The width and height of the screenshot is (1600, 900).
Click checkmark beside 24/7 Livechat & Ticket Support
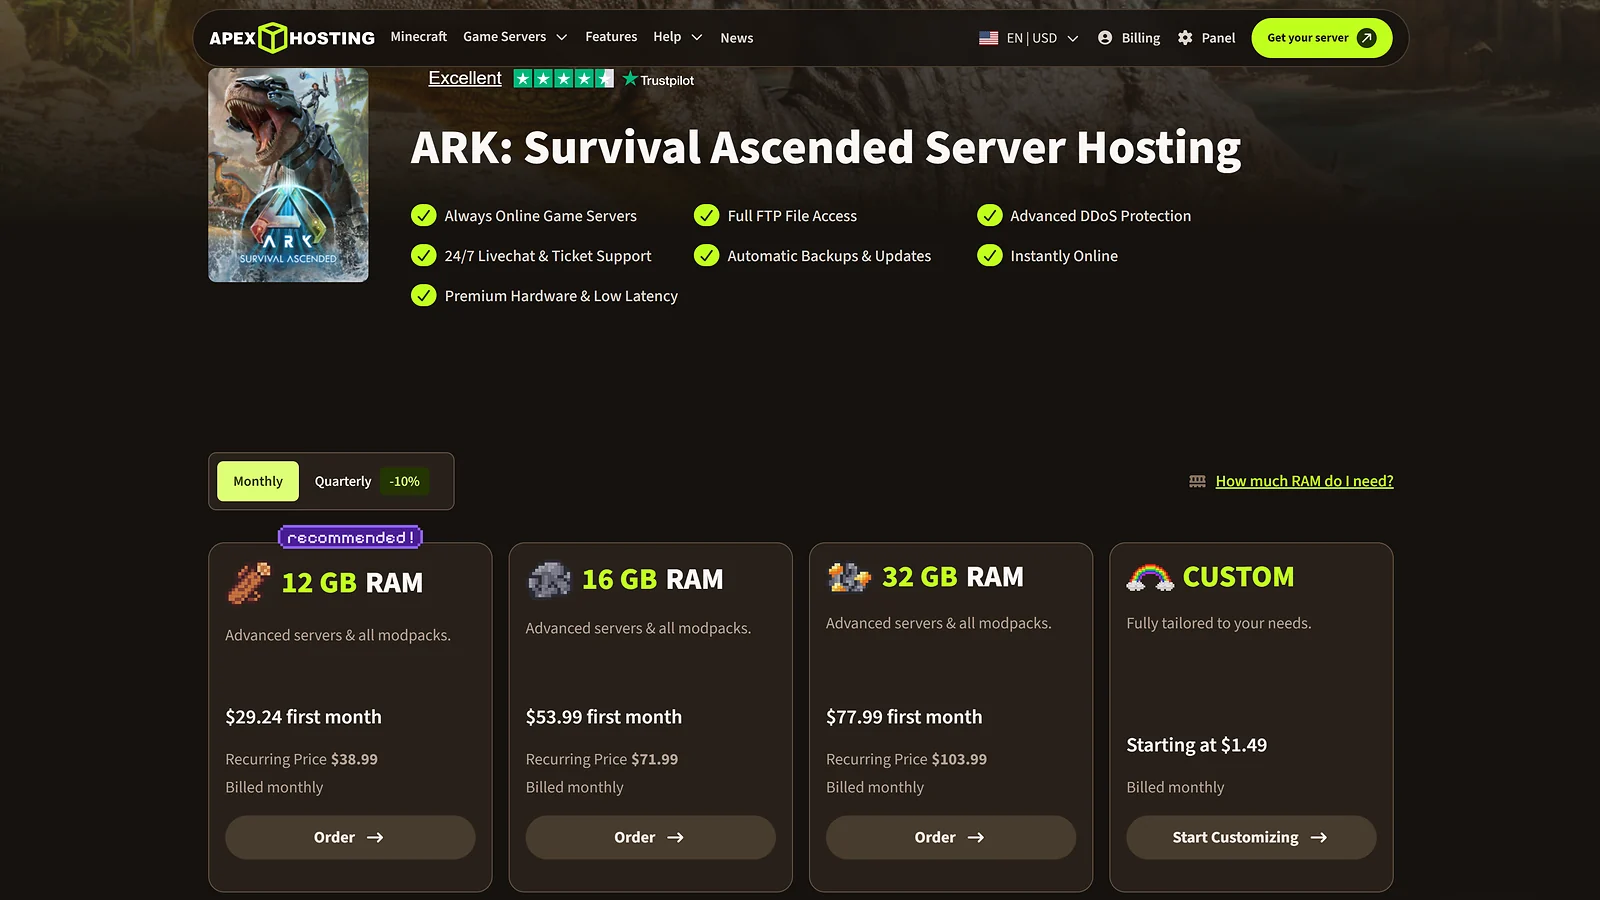click(424, 256)
